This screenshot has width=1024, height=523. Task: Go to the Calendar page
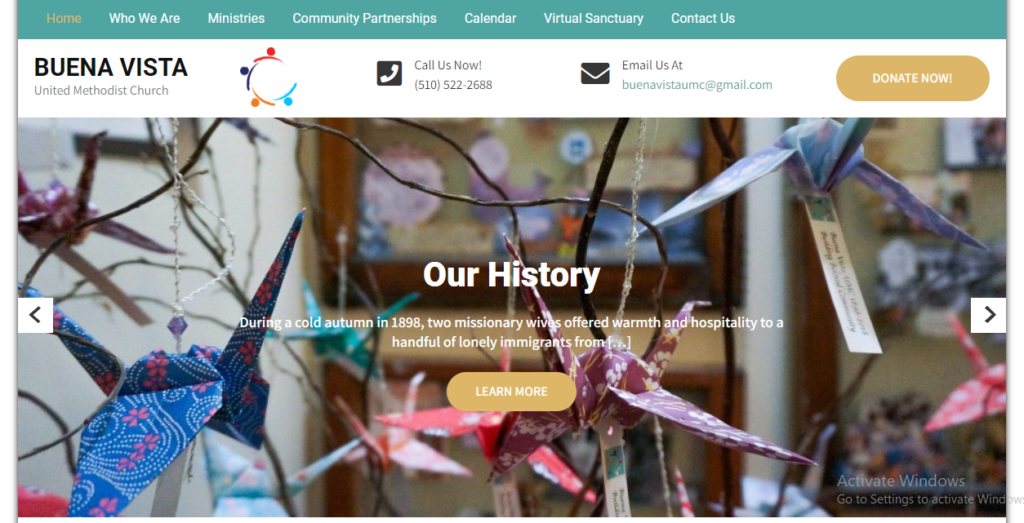pos(490,19)
